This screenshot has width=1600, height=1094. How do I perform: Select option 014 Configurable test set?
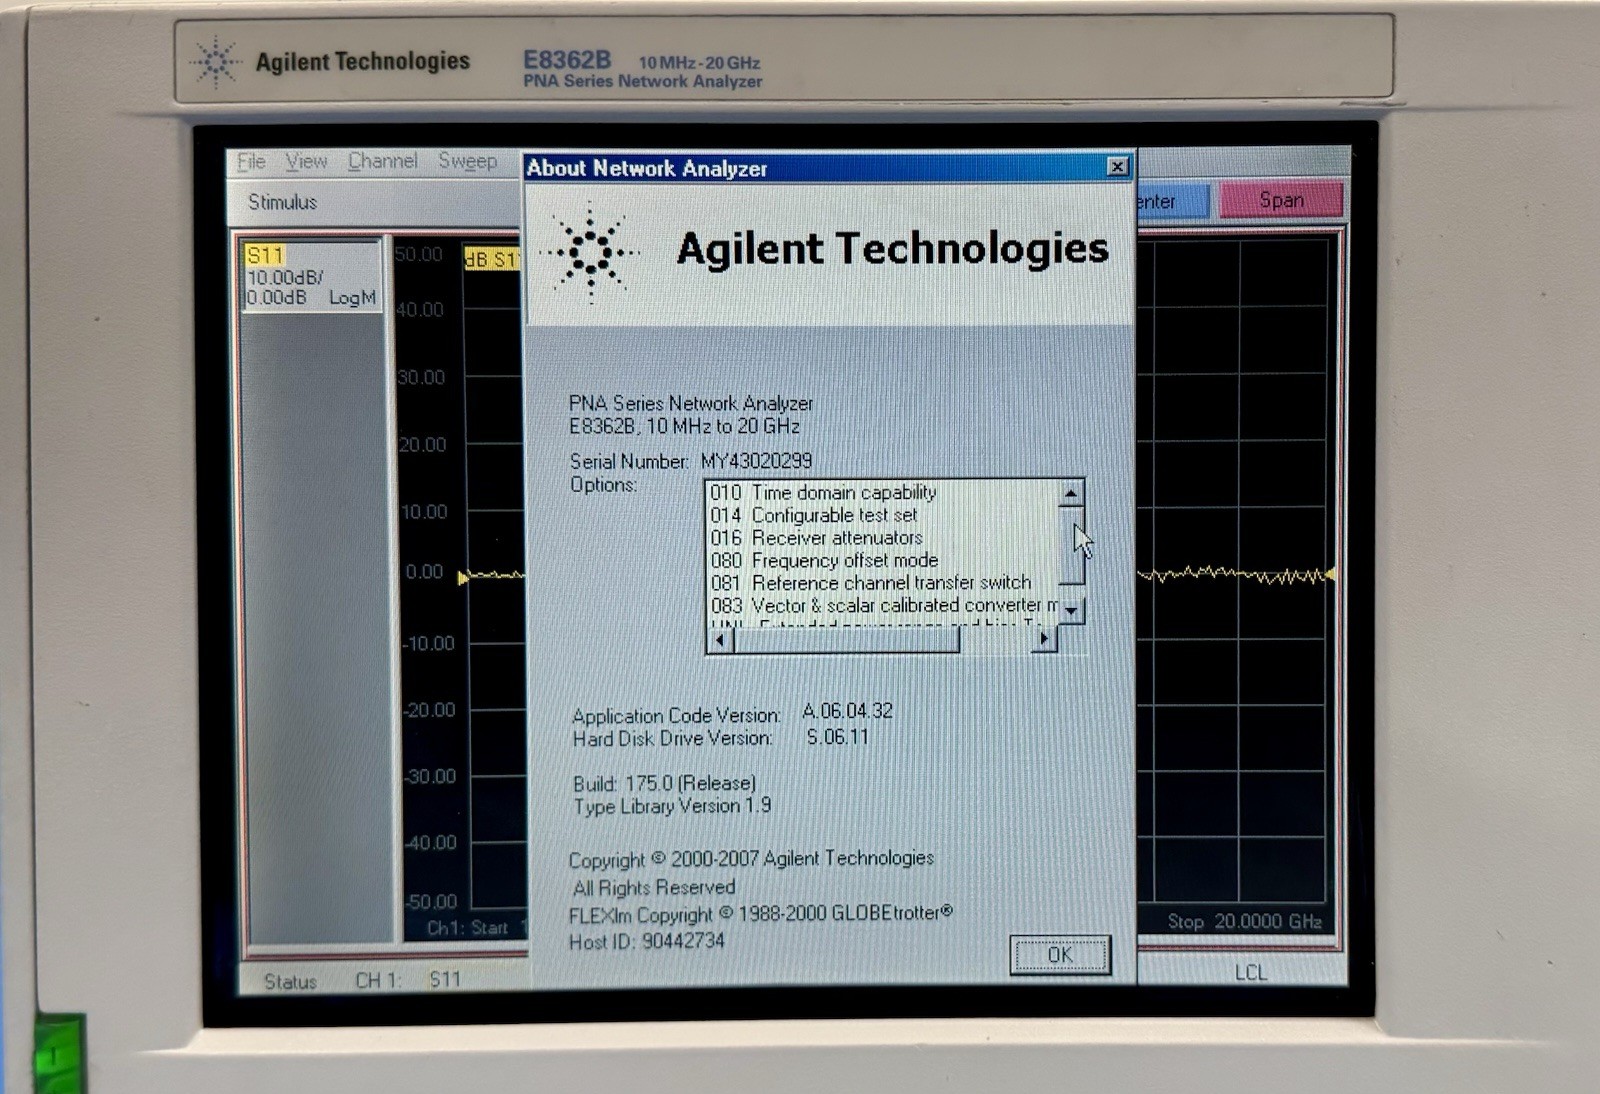click(813, 515)
